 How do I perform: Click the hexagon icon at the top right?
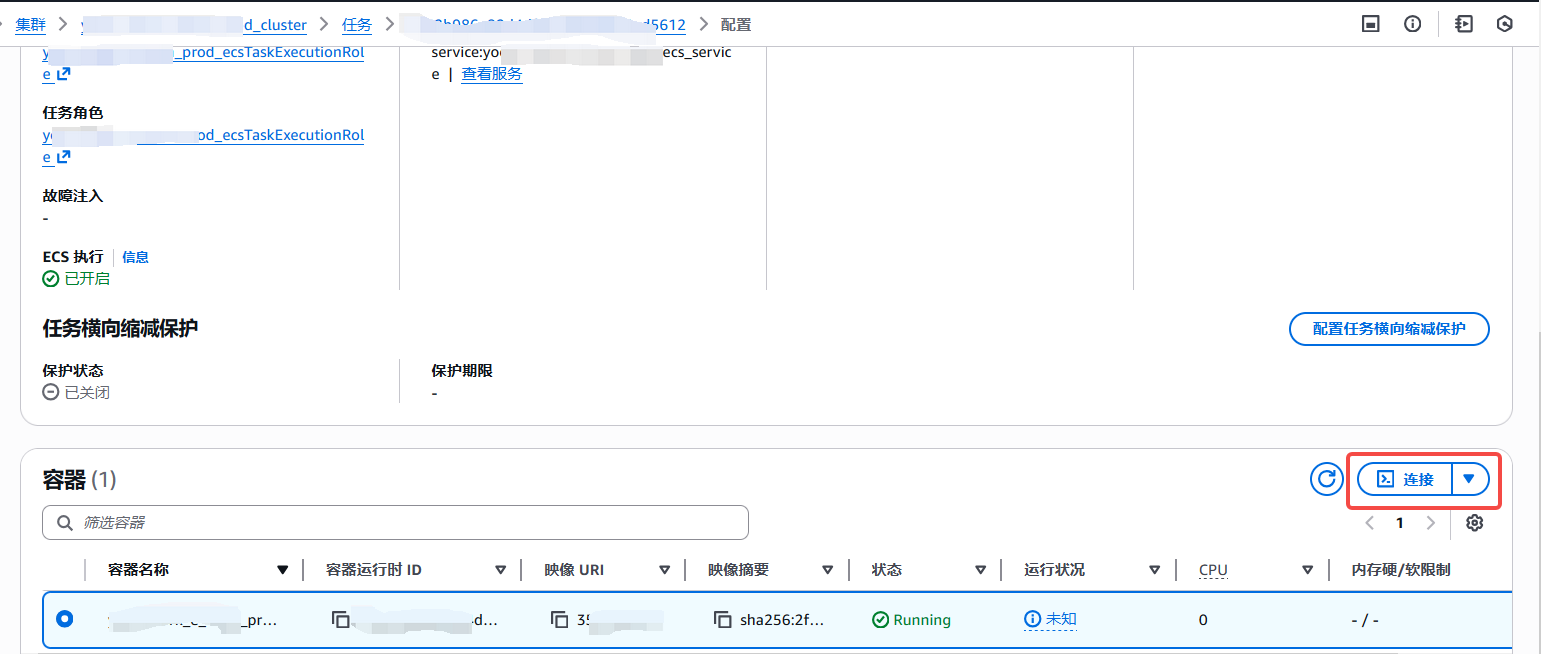(1504, 24)
